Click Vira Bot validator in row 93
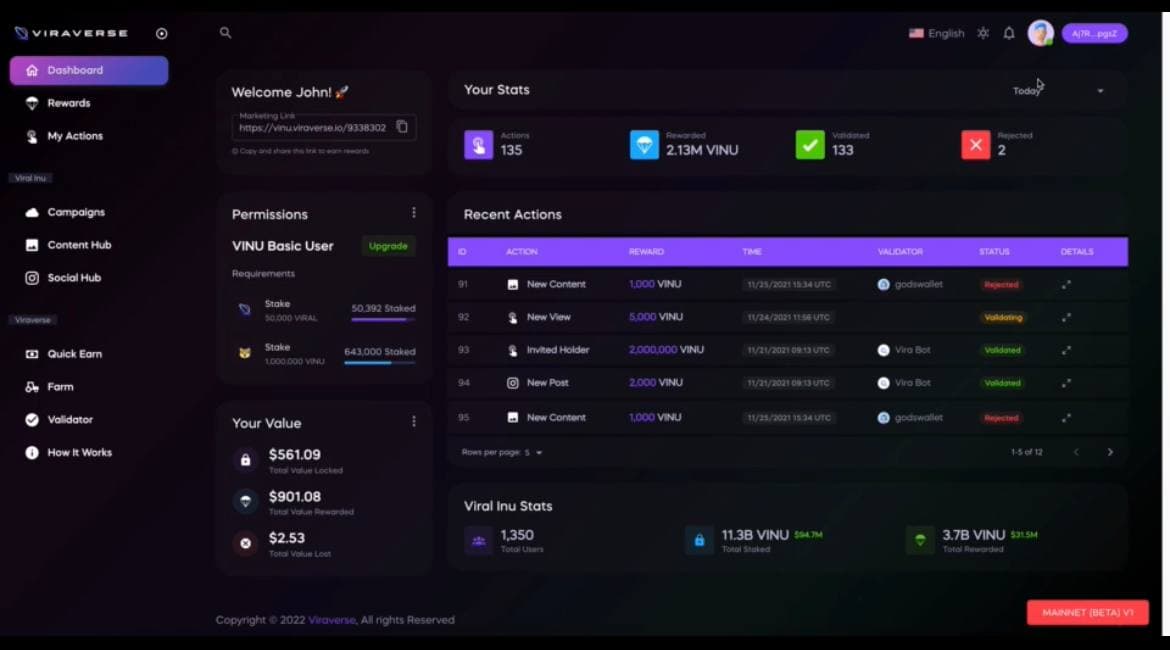Viewport: 1170px width, 650px height. pos(904,350)
